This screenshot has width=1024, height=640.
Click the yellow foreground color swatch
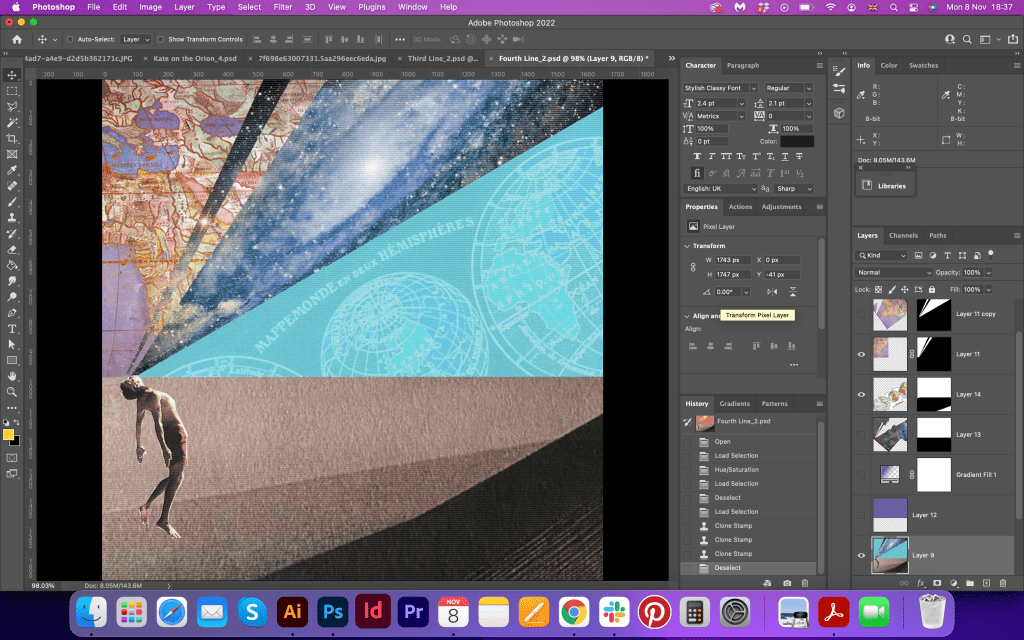8,434
